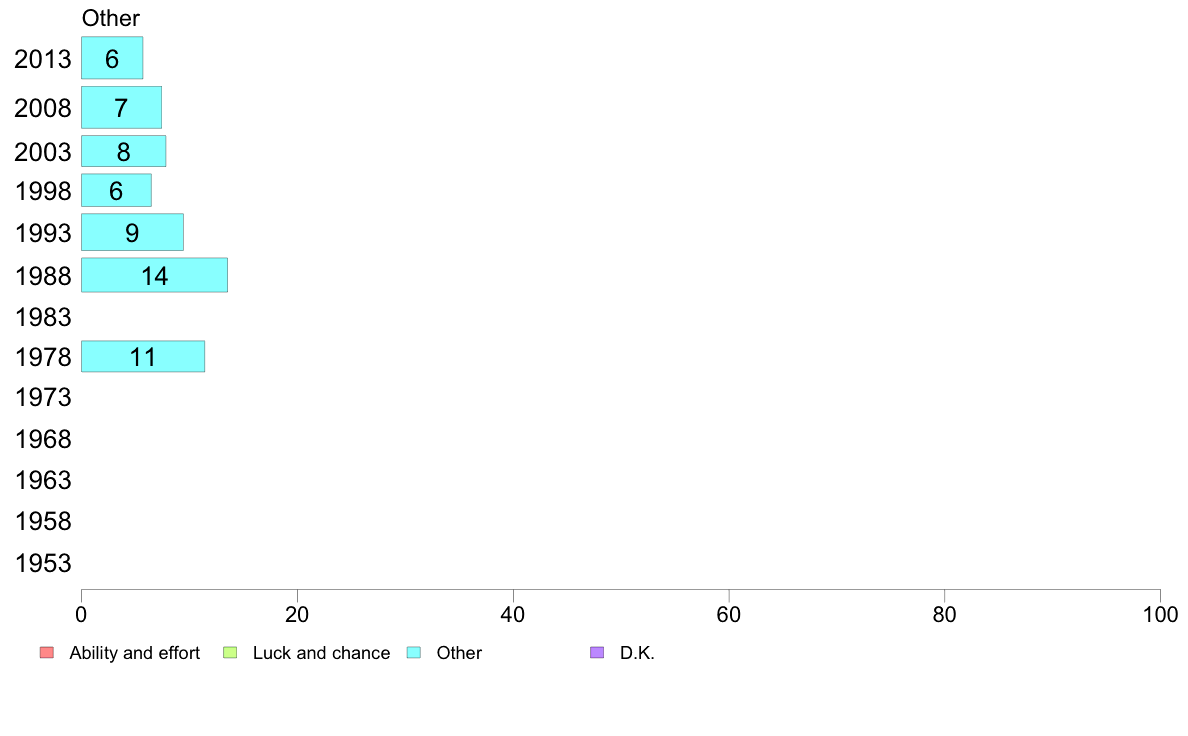1188x736 pixels.
Task: Click the 1953 year label
Action: coord(43,563)
